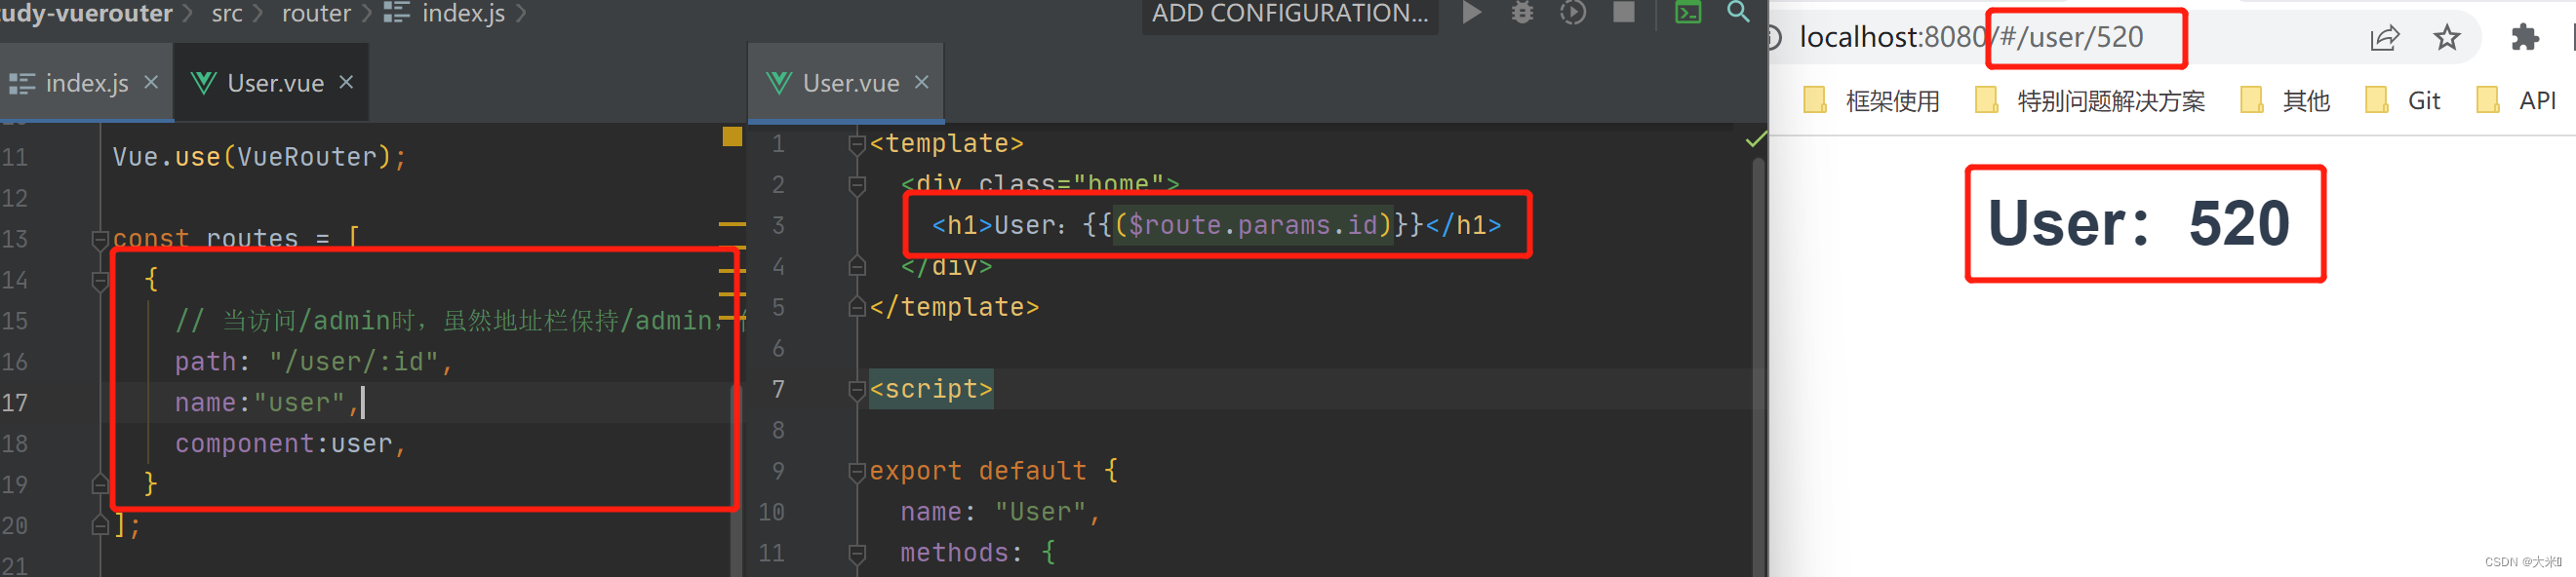Click the src breadcrumb
This screenshot has height=577, width=2576.
(x=227, y=13)
